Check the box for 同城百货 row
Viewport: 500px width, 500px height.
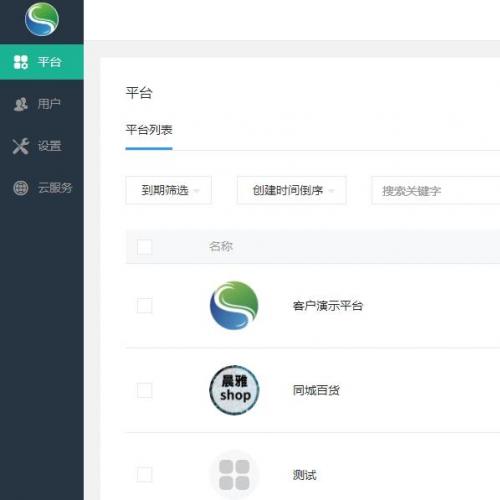144,390
